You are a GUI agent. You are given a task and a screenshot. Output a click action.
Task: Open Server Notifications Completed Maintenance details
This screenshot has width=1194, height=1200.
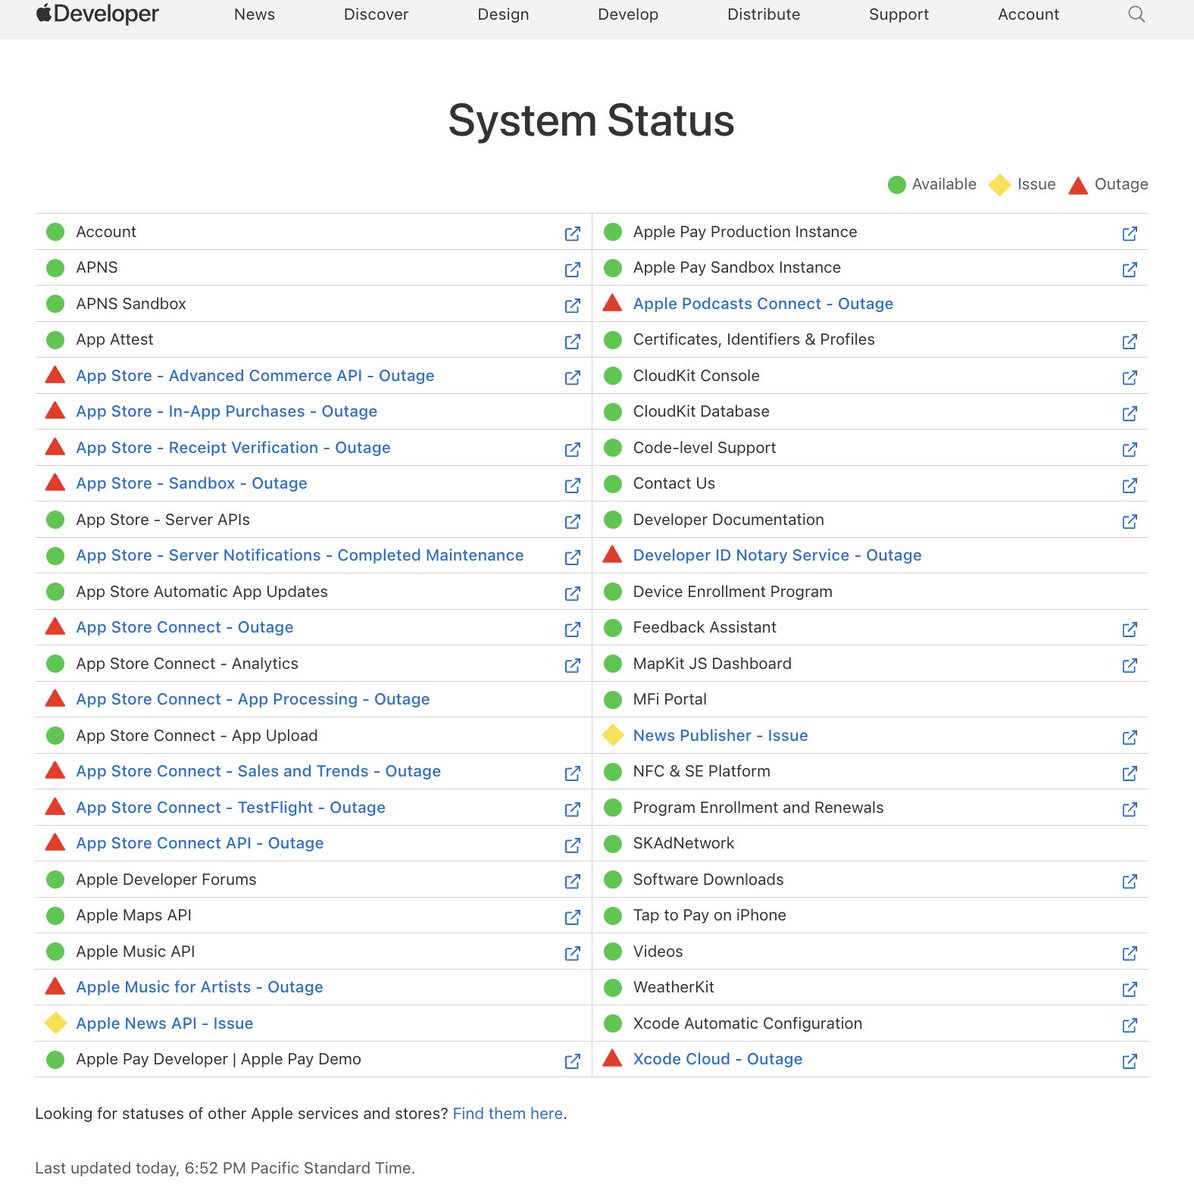click(x=300, y=555)
